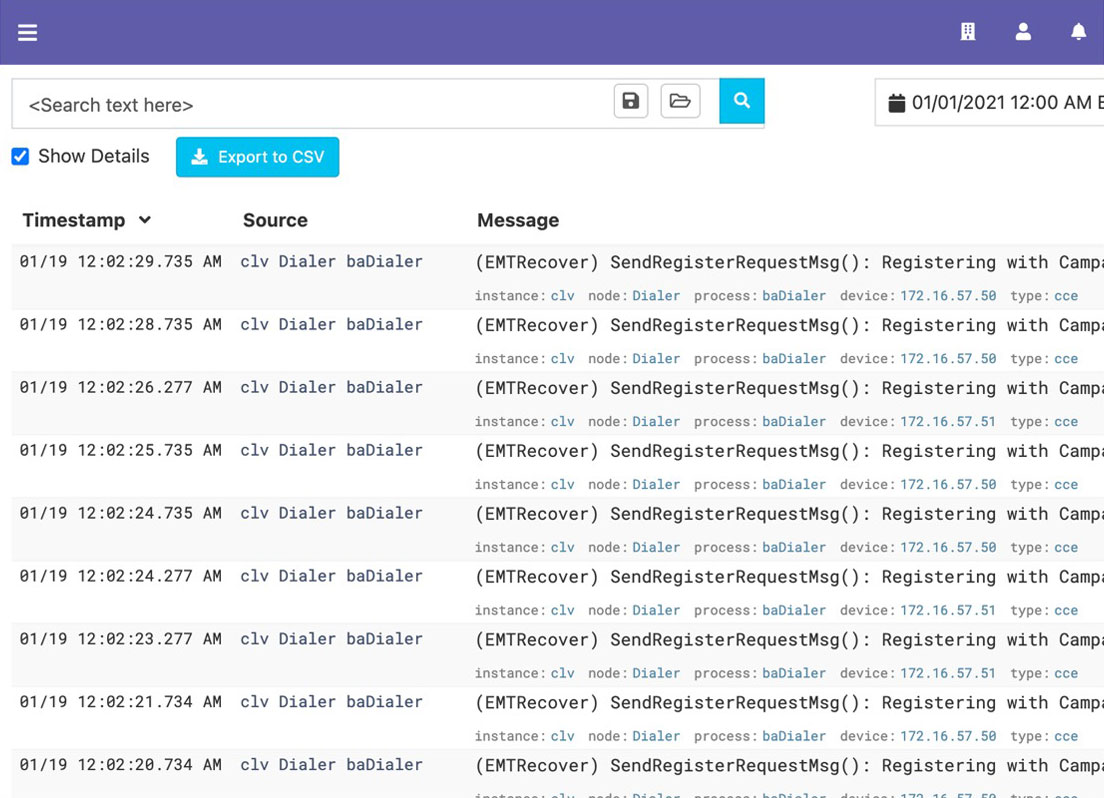The height and width of the screenshot is (798, 1104).
Task: Open a saved search using the folder icon
Action: coord(681,100)
